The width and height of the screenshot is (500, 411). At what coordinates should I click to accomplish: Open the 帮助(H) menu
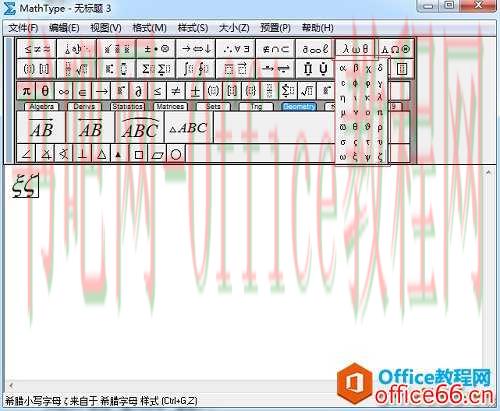tap(317, 28)
